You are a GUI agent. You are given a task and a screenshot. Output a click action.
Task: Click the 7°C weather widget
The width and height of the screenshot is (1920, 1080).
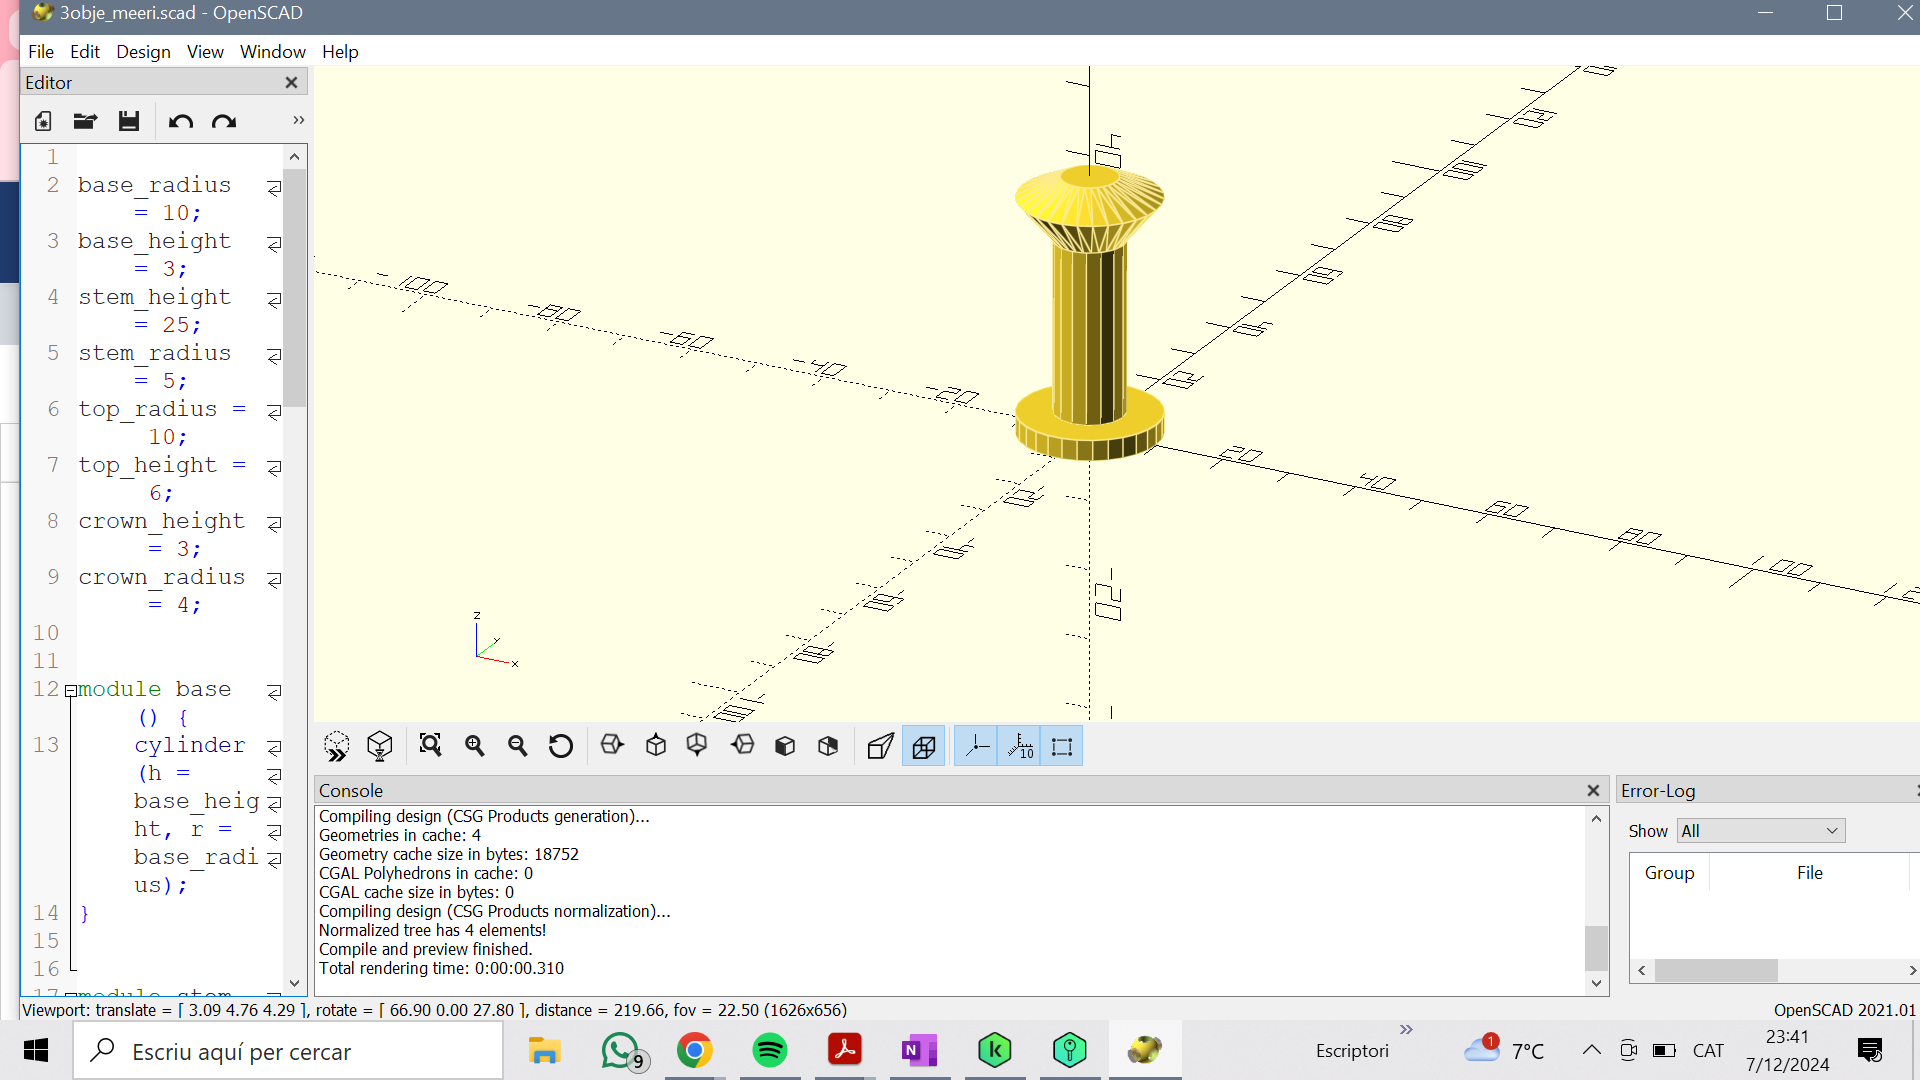pos(1504,1050)
